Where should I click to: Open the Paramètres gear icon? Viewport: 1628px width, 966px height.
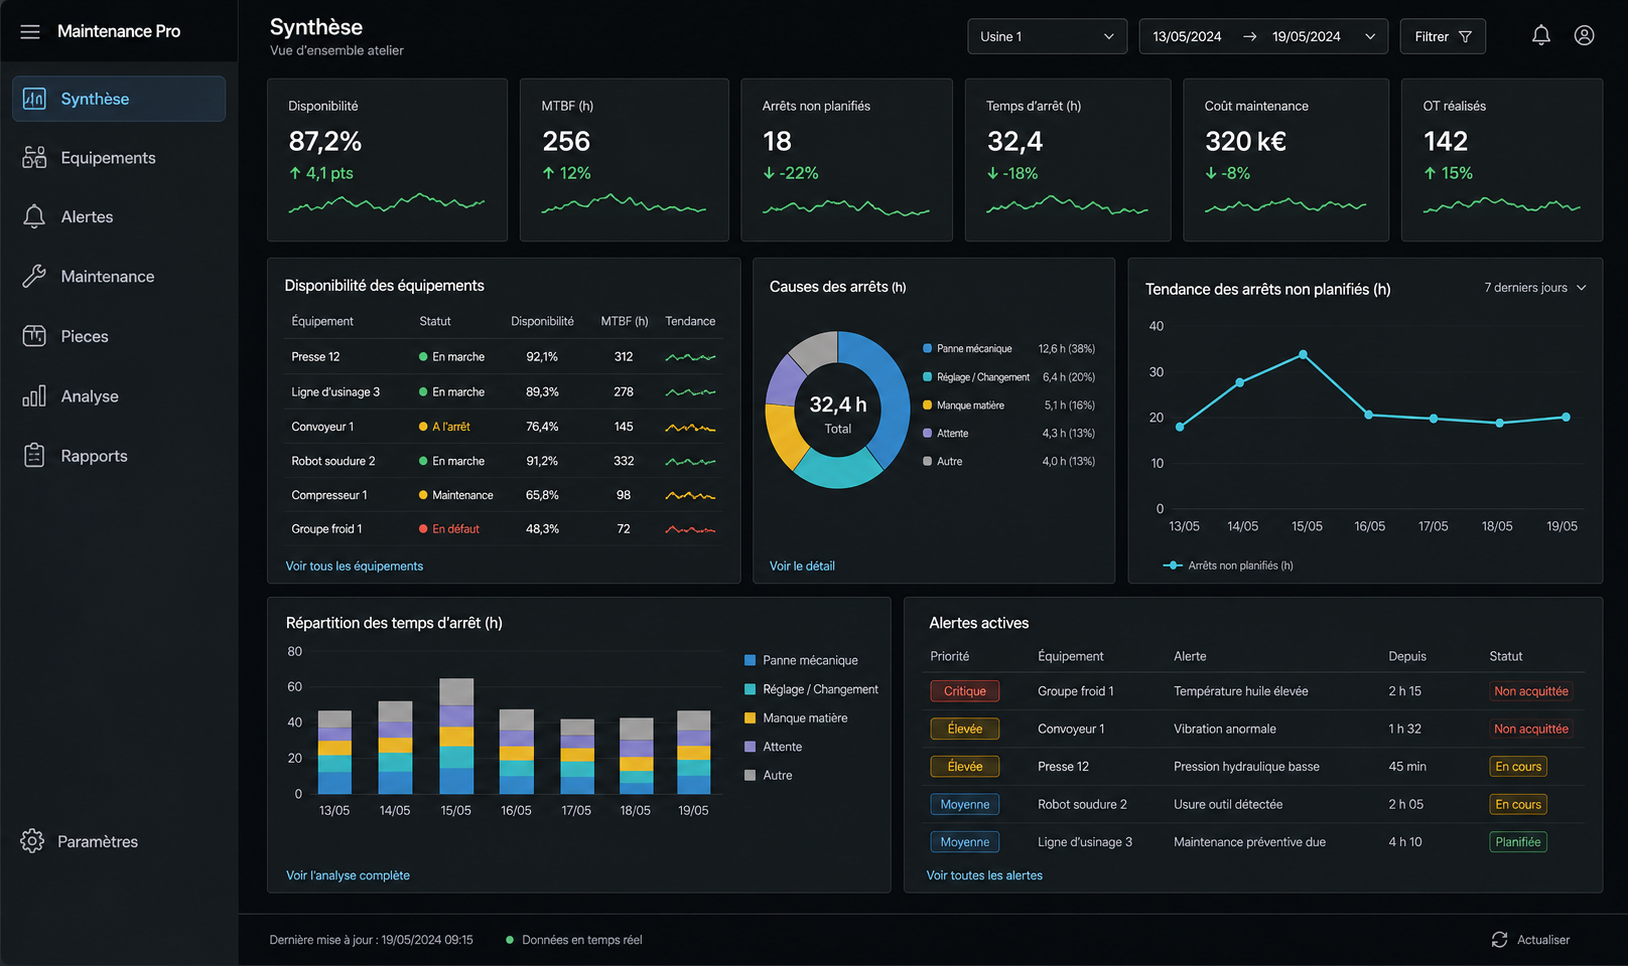(32, 841)
